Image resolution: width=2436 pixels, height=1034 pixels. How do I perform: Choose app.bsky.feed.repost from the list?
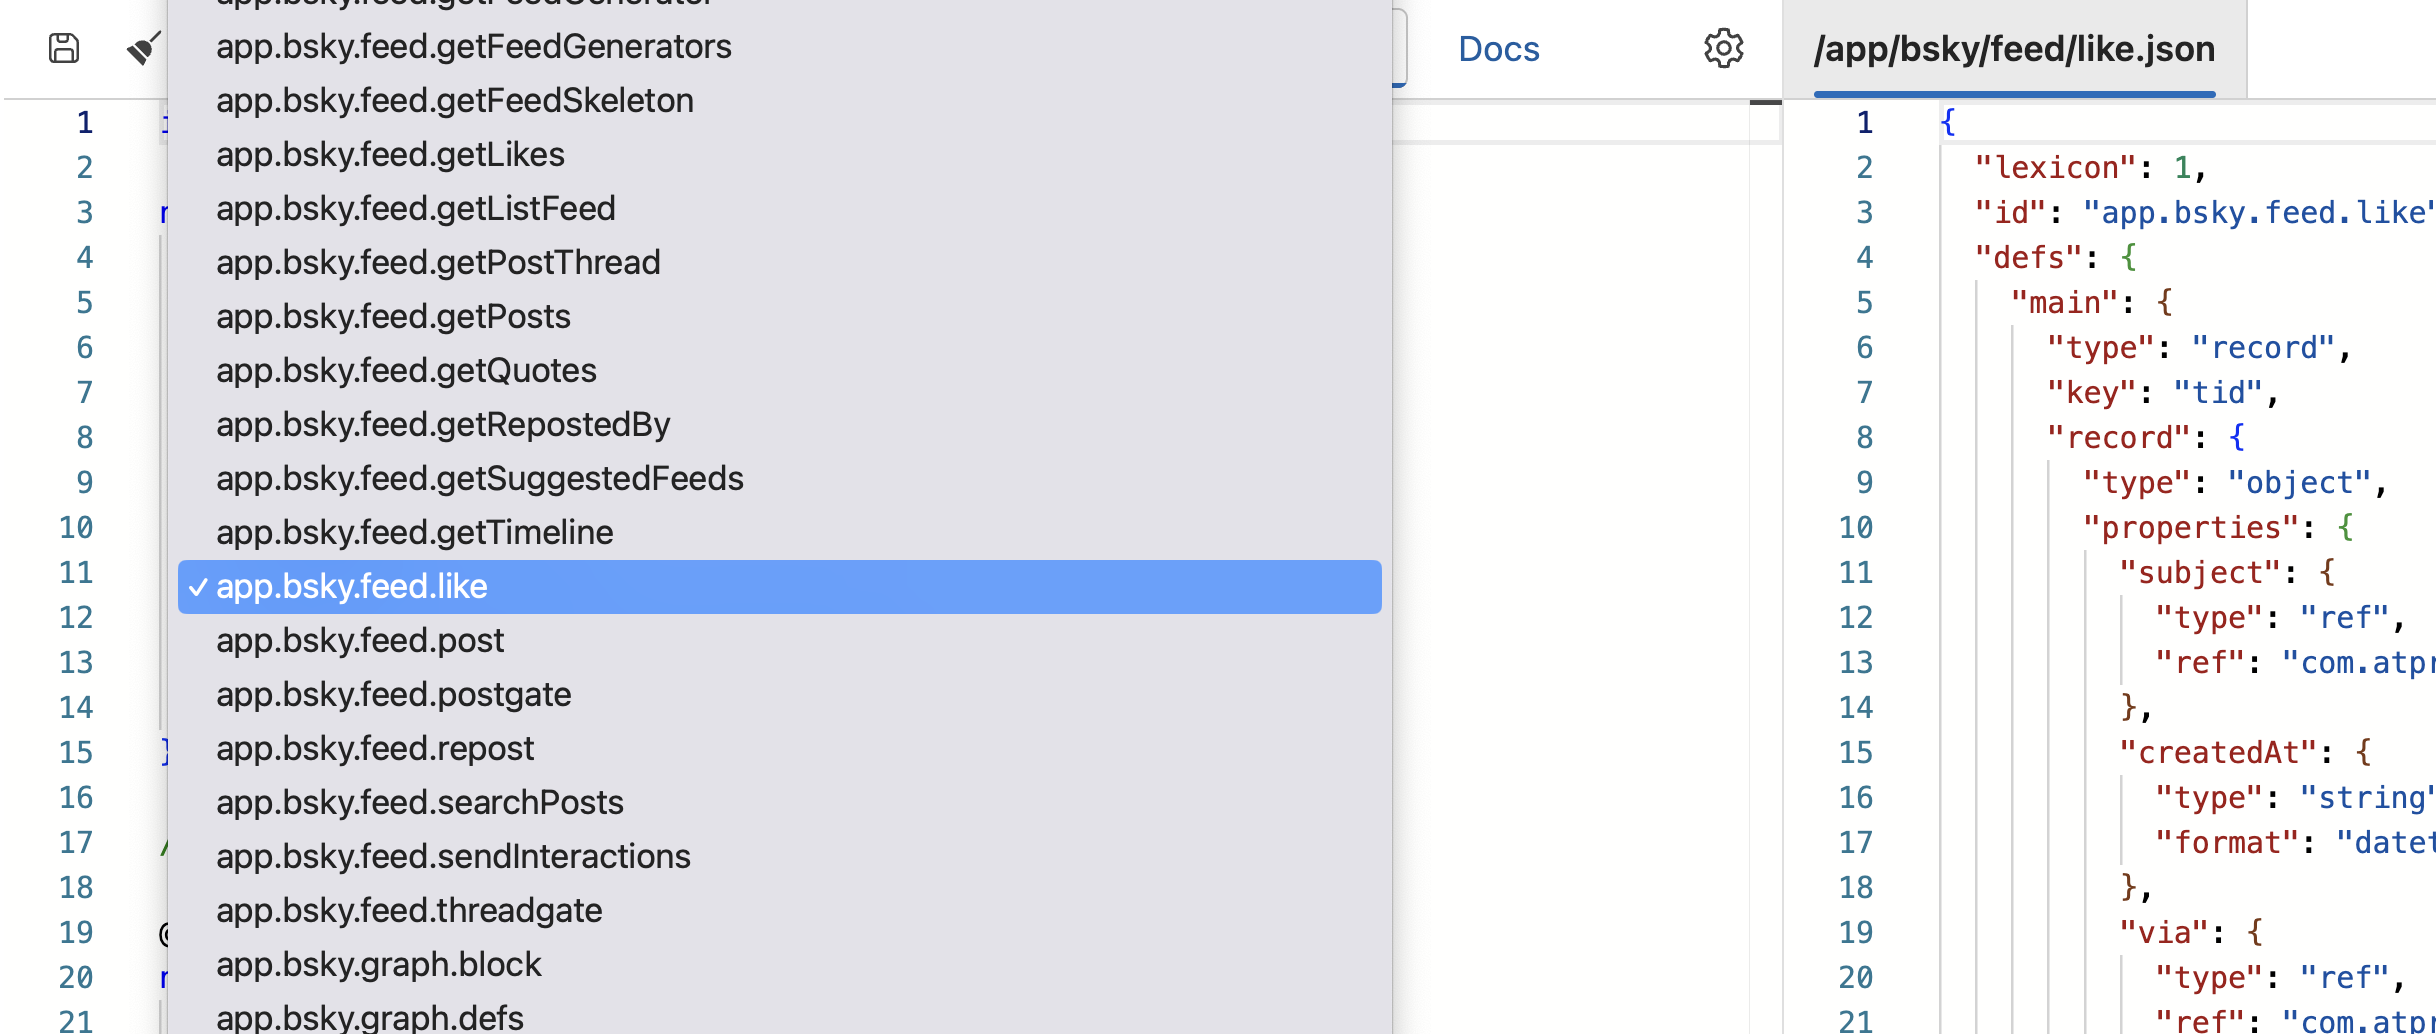375,749
